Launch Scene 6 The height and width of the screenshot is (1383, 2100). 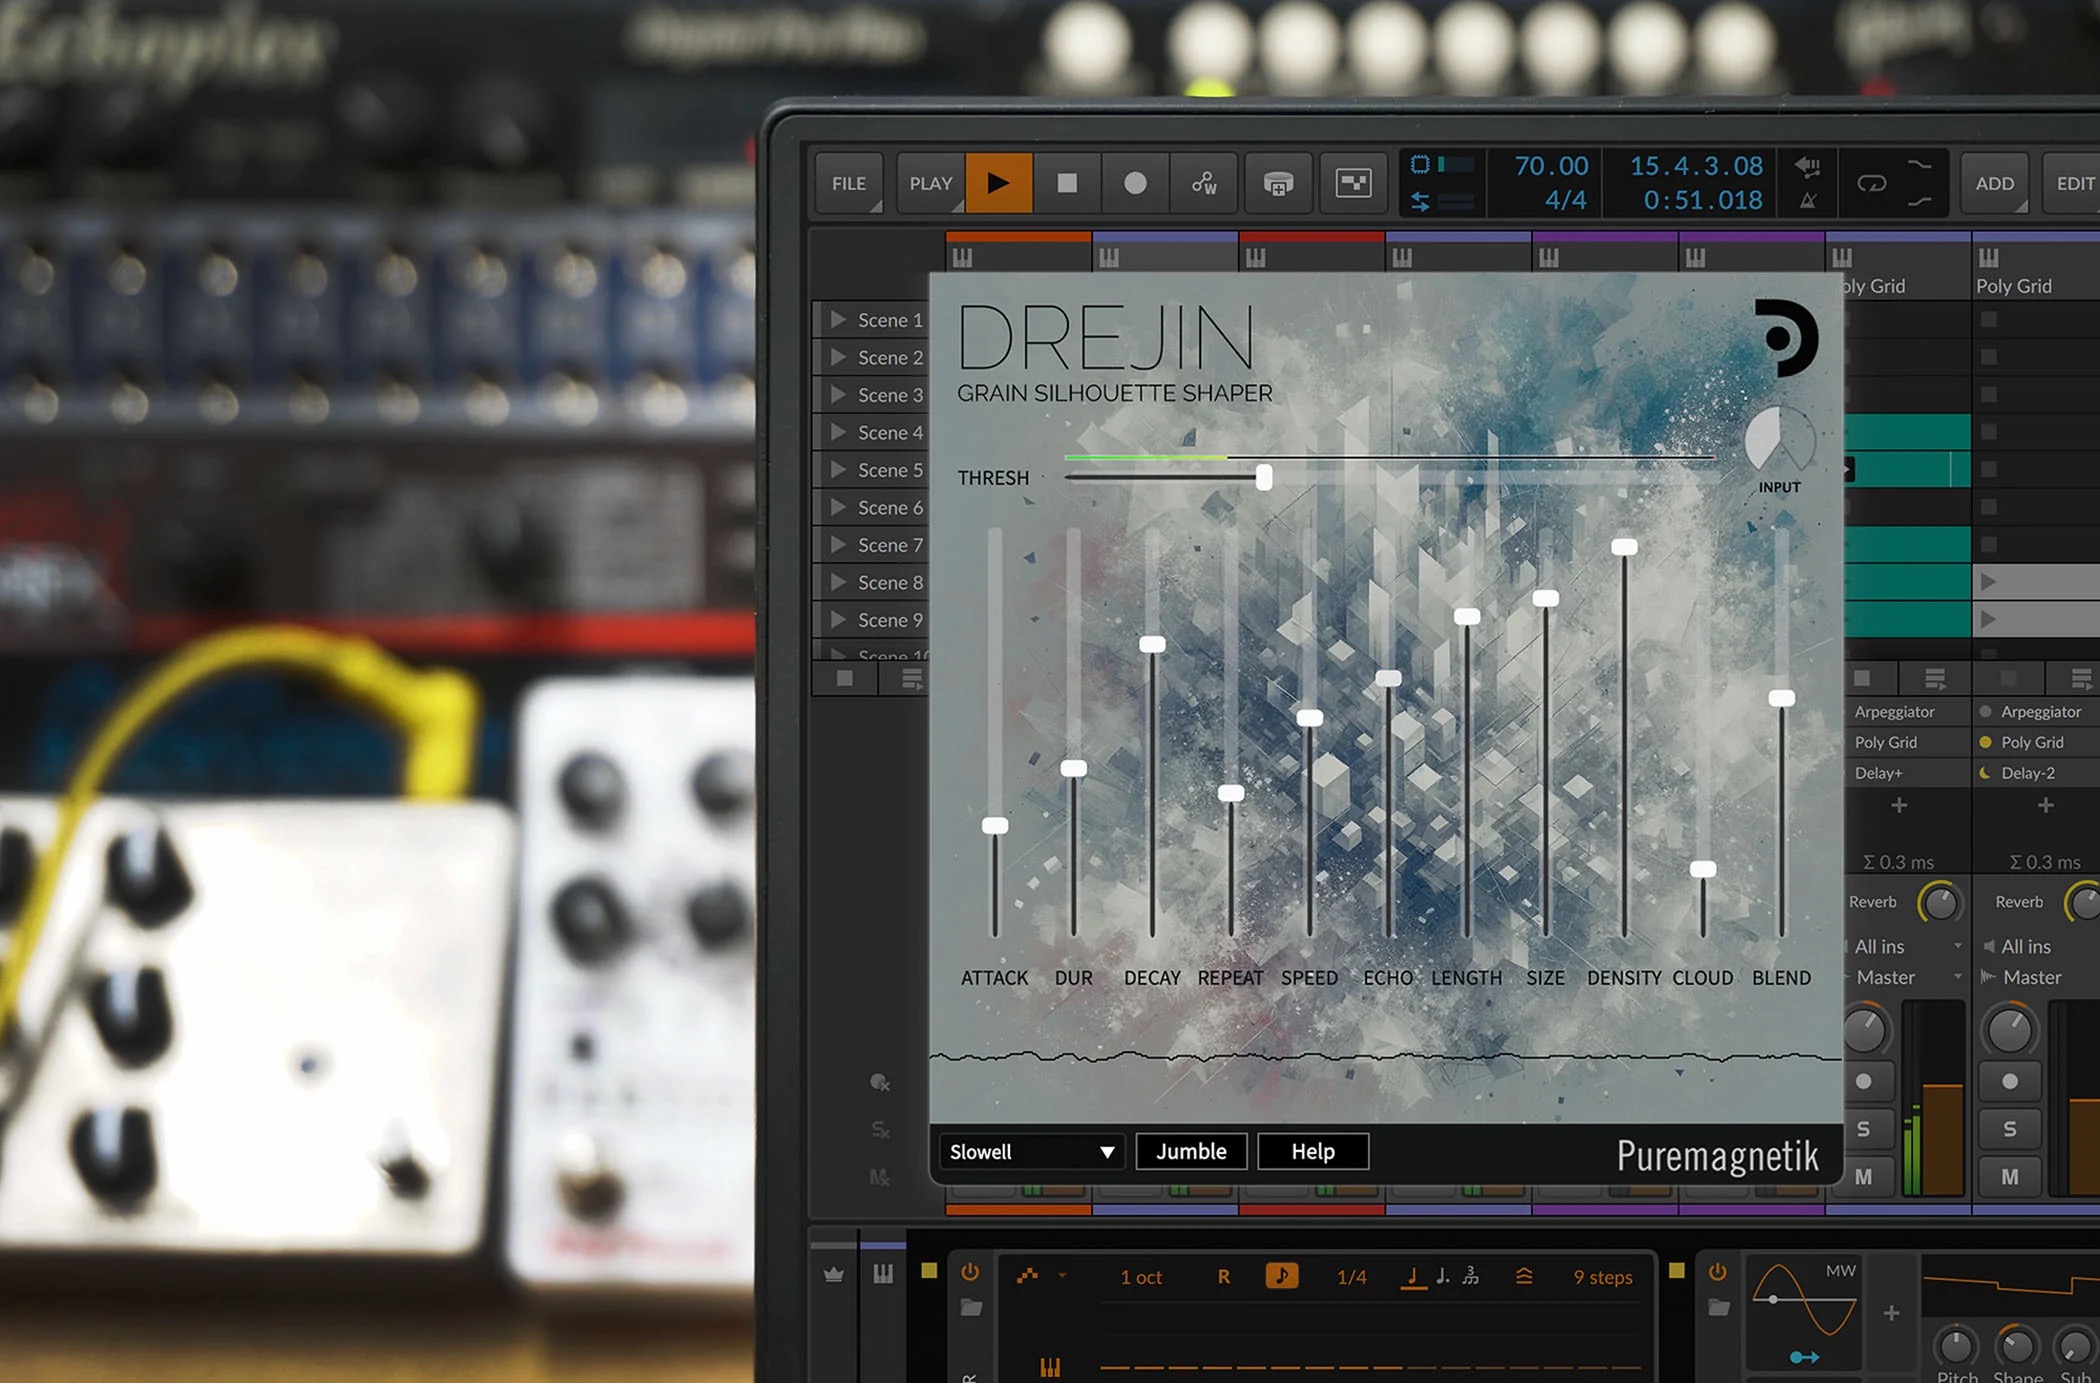(839, 507)
